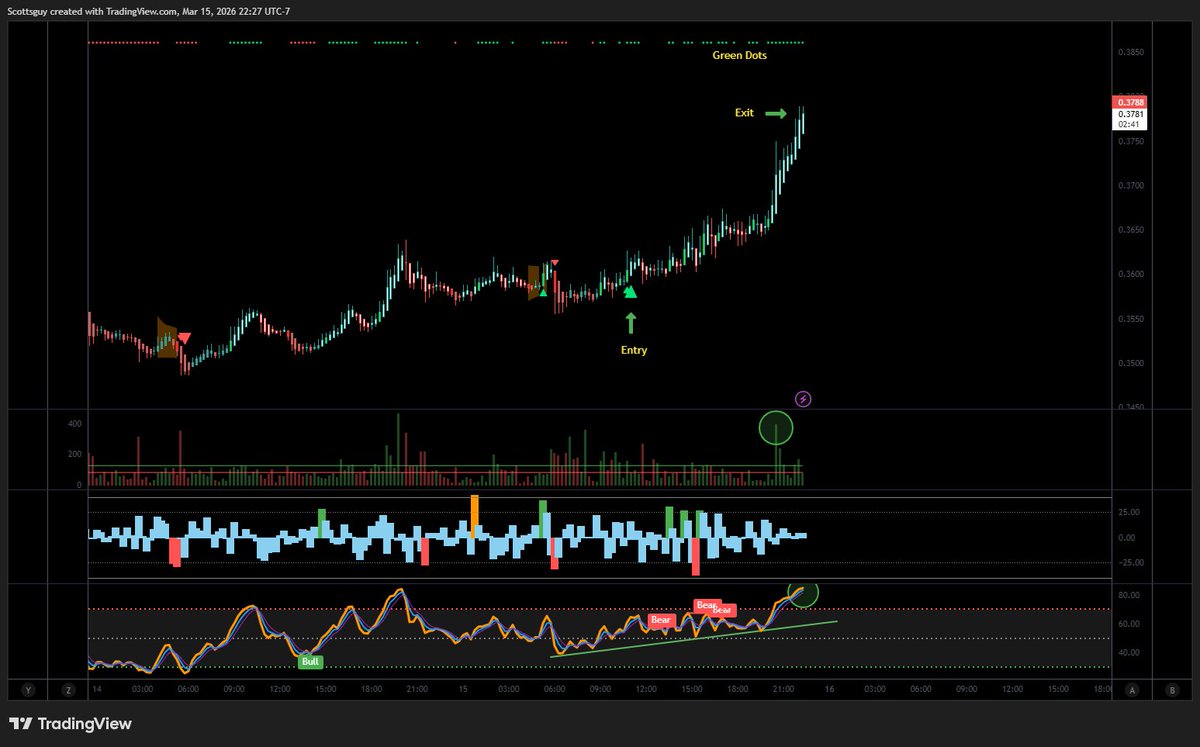1200x747 pixels.
Task: Click the -25.00 oscillator axis value
Action: pos(1131,562)
